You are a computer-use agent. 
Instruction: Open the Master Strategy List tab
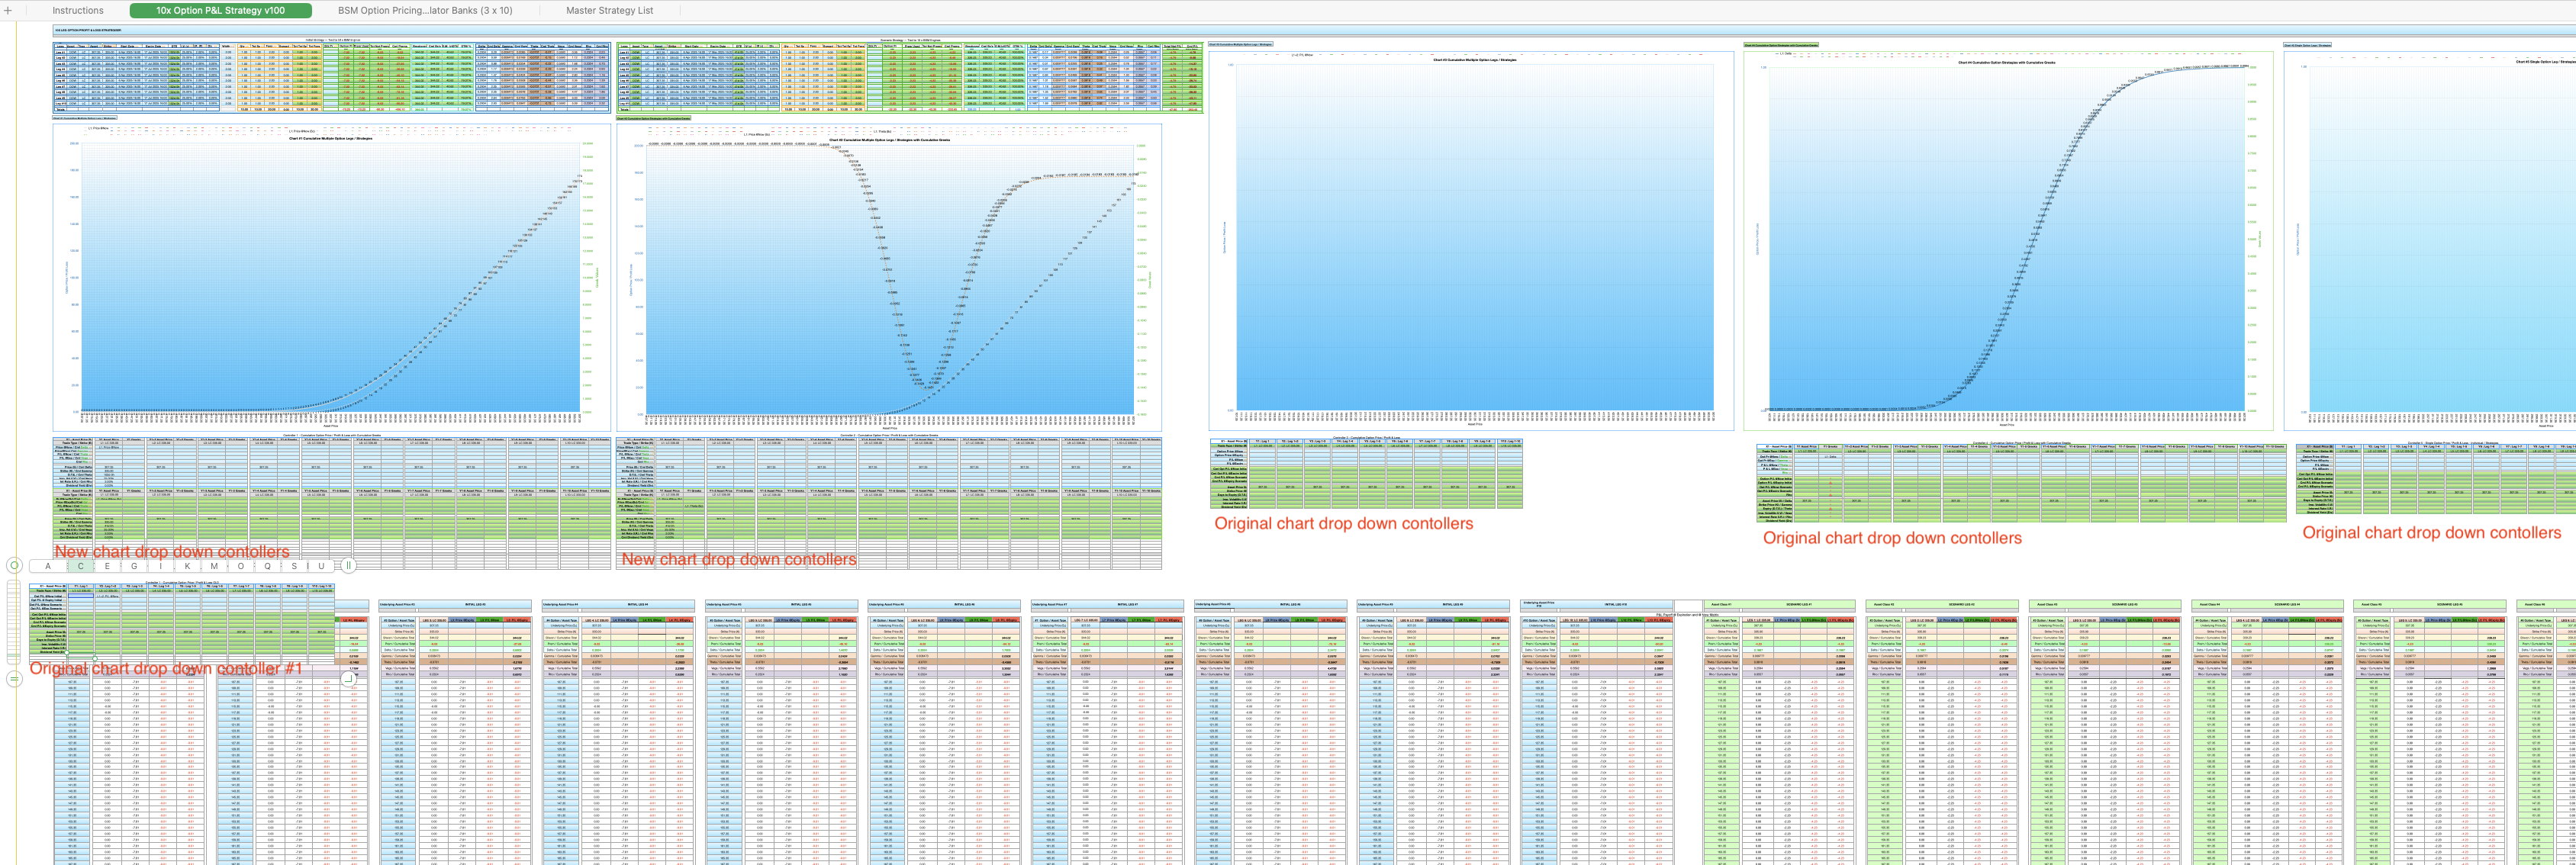point(609,10)
